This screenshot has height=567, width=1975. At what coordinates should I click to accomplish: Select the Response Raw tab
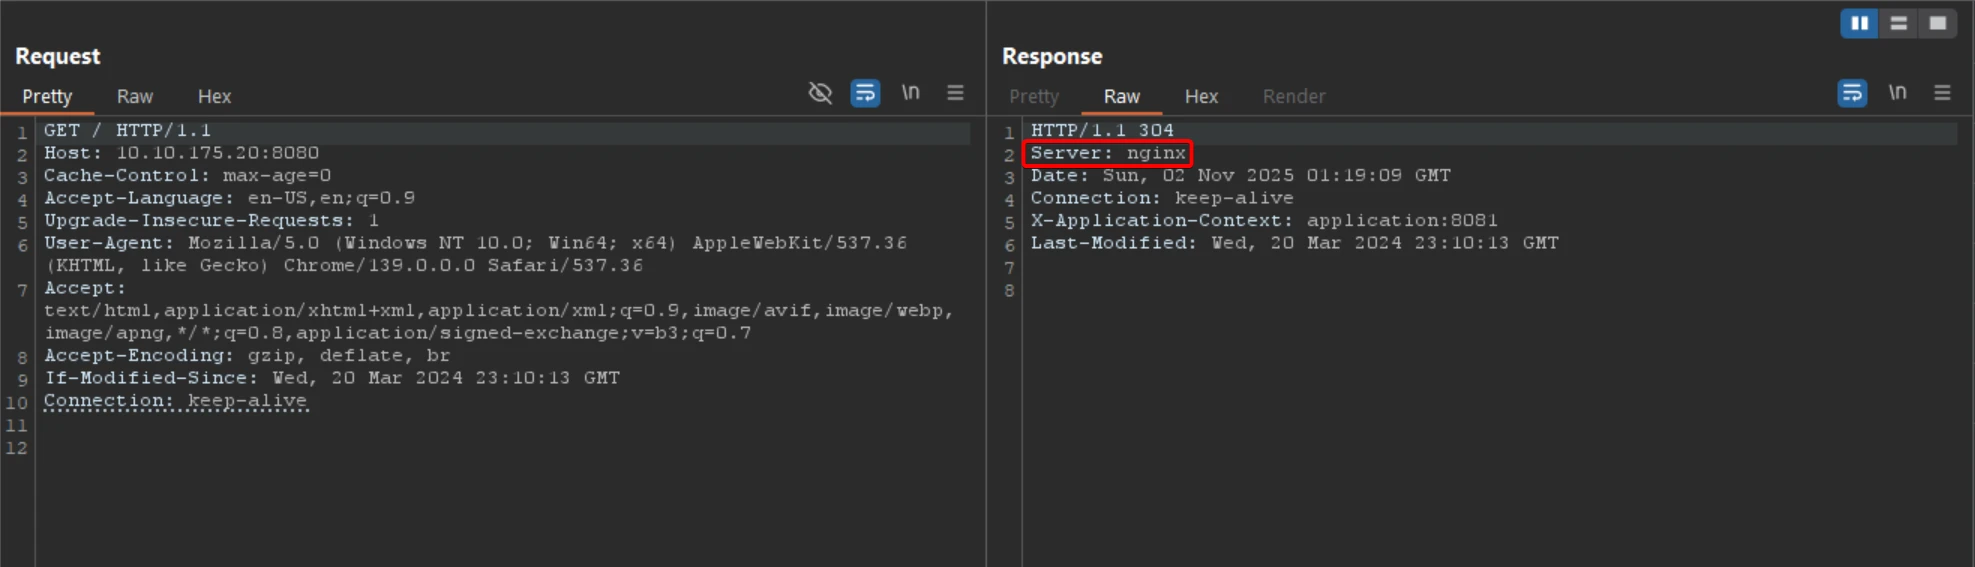click(1121, 96)
